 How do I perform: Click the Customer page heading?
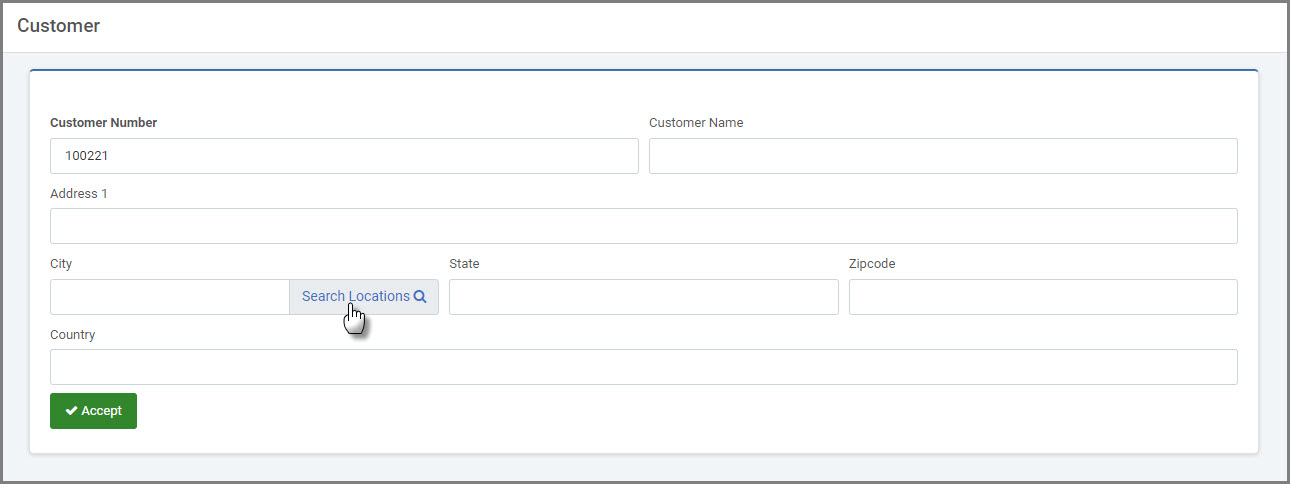click(59, 26)
